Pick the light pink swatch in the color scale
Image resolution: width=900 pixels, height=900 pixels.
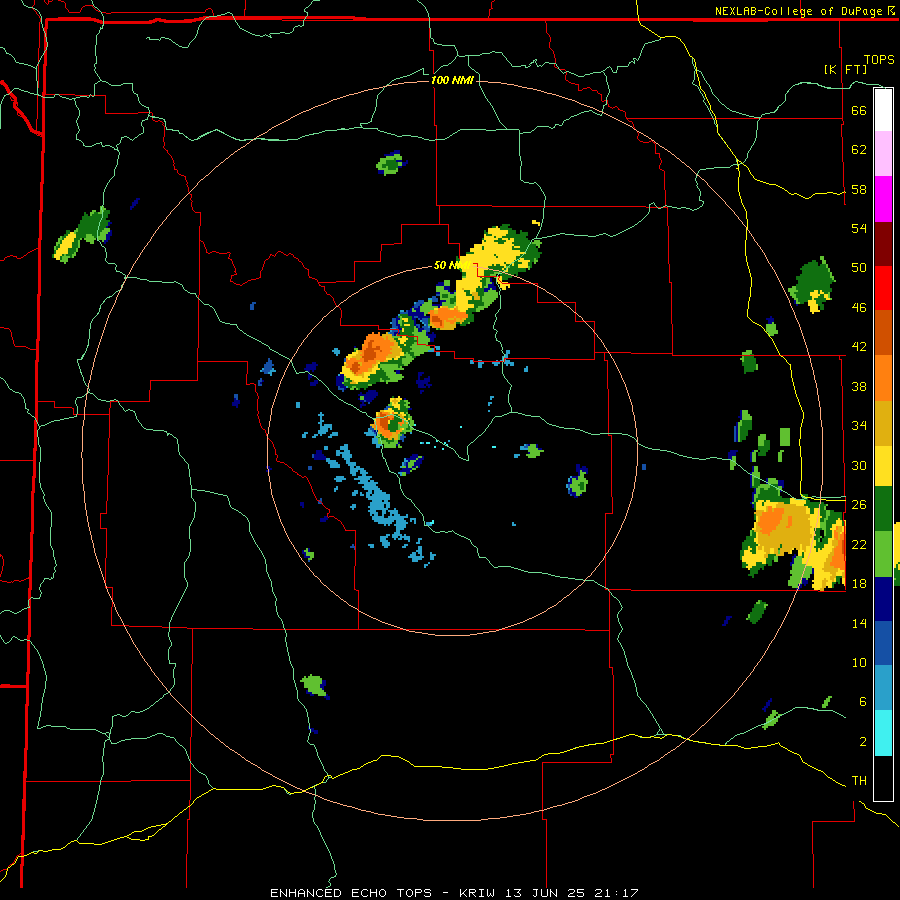pos(883,153)
